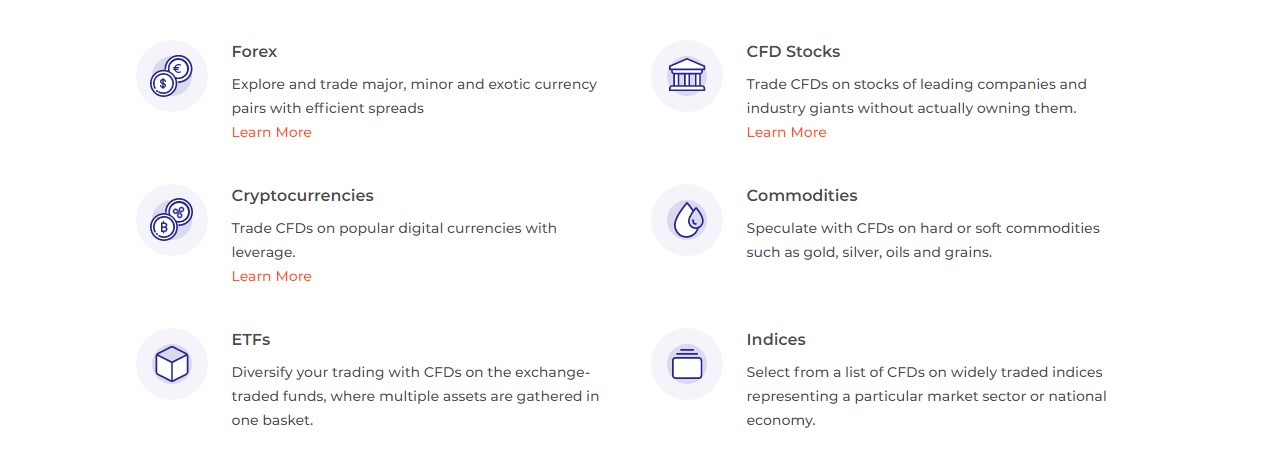Click the Cryptocurrencies heading
1270x475 pixels.
click(302, 196)
